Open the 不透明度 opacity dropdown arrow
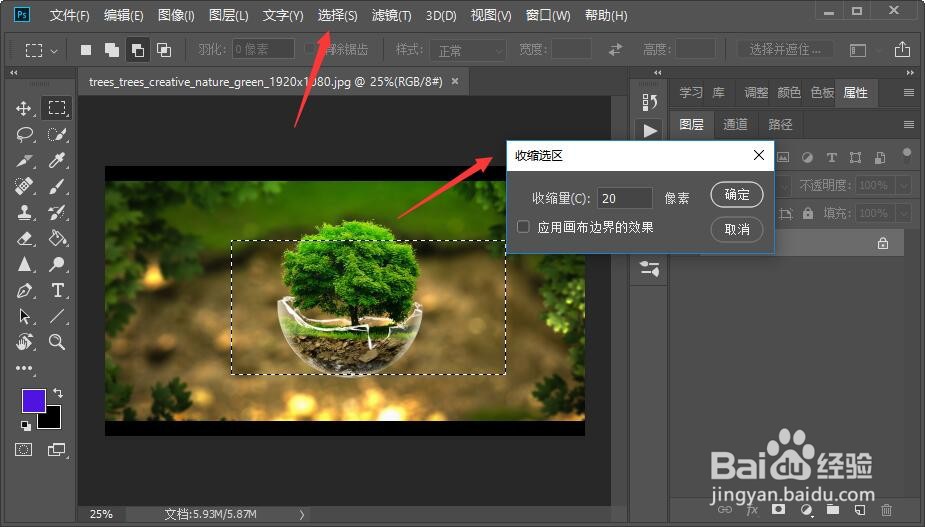Image resolution: width=925 pixels, height=527 pixels. pos(904,185)
